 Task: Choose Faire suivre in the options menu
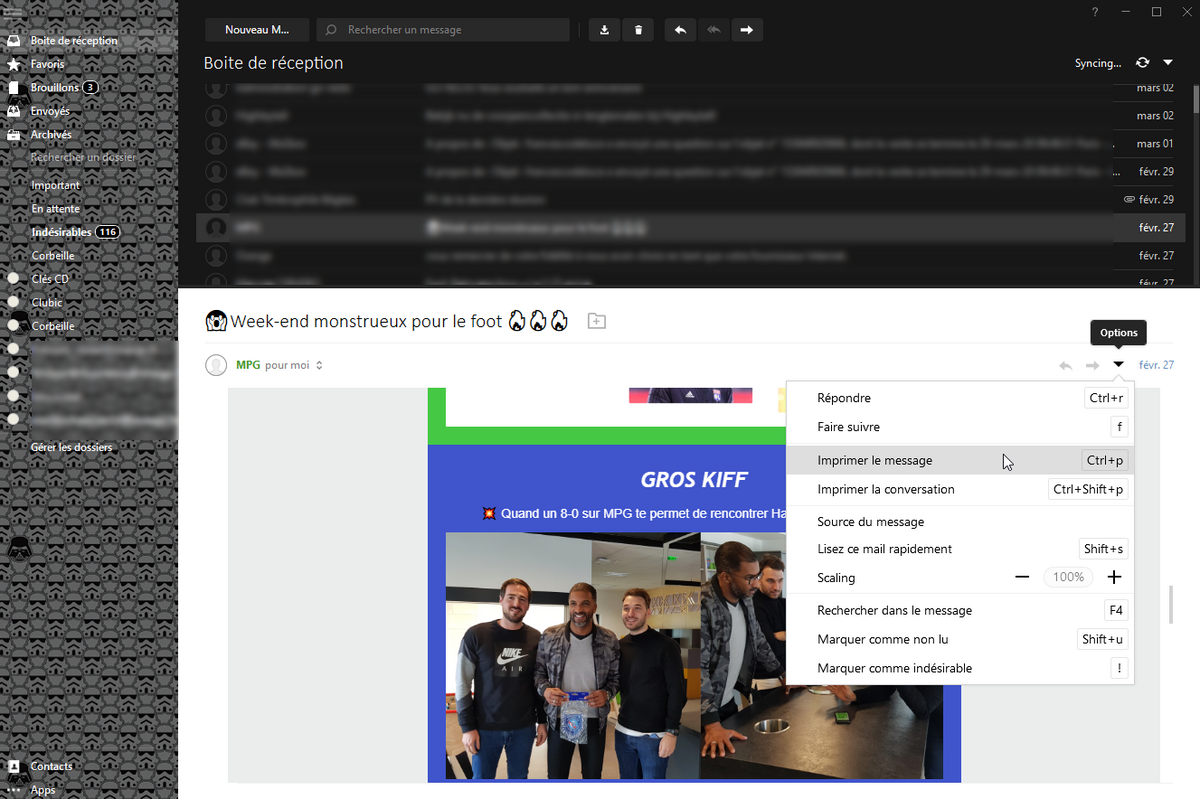(x=960, y=427)
